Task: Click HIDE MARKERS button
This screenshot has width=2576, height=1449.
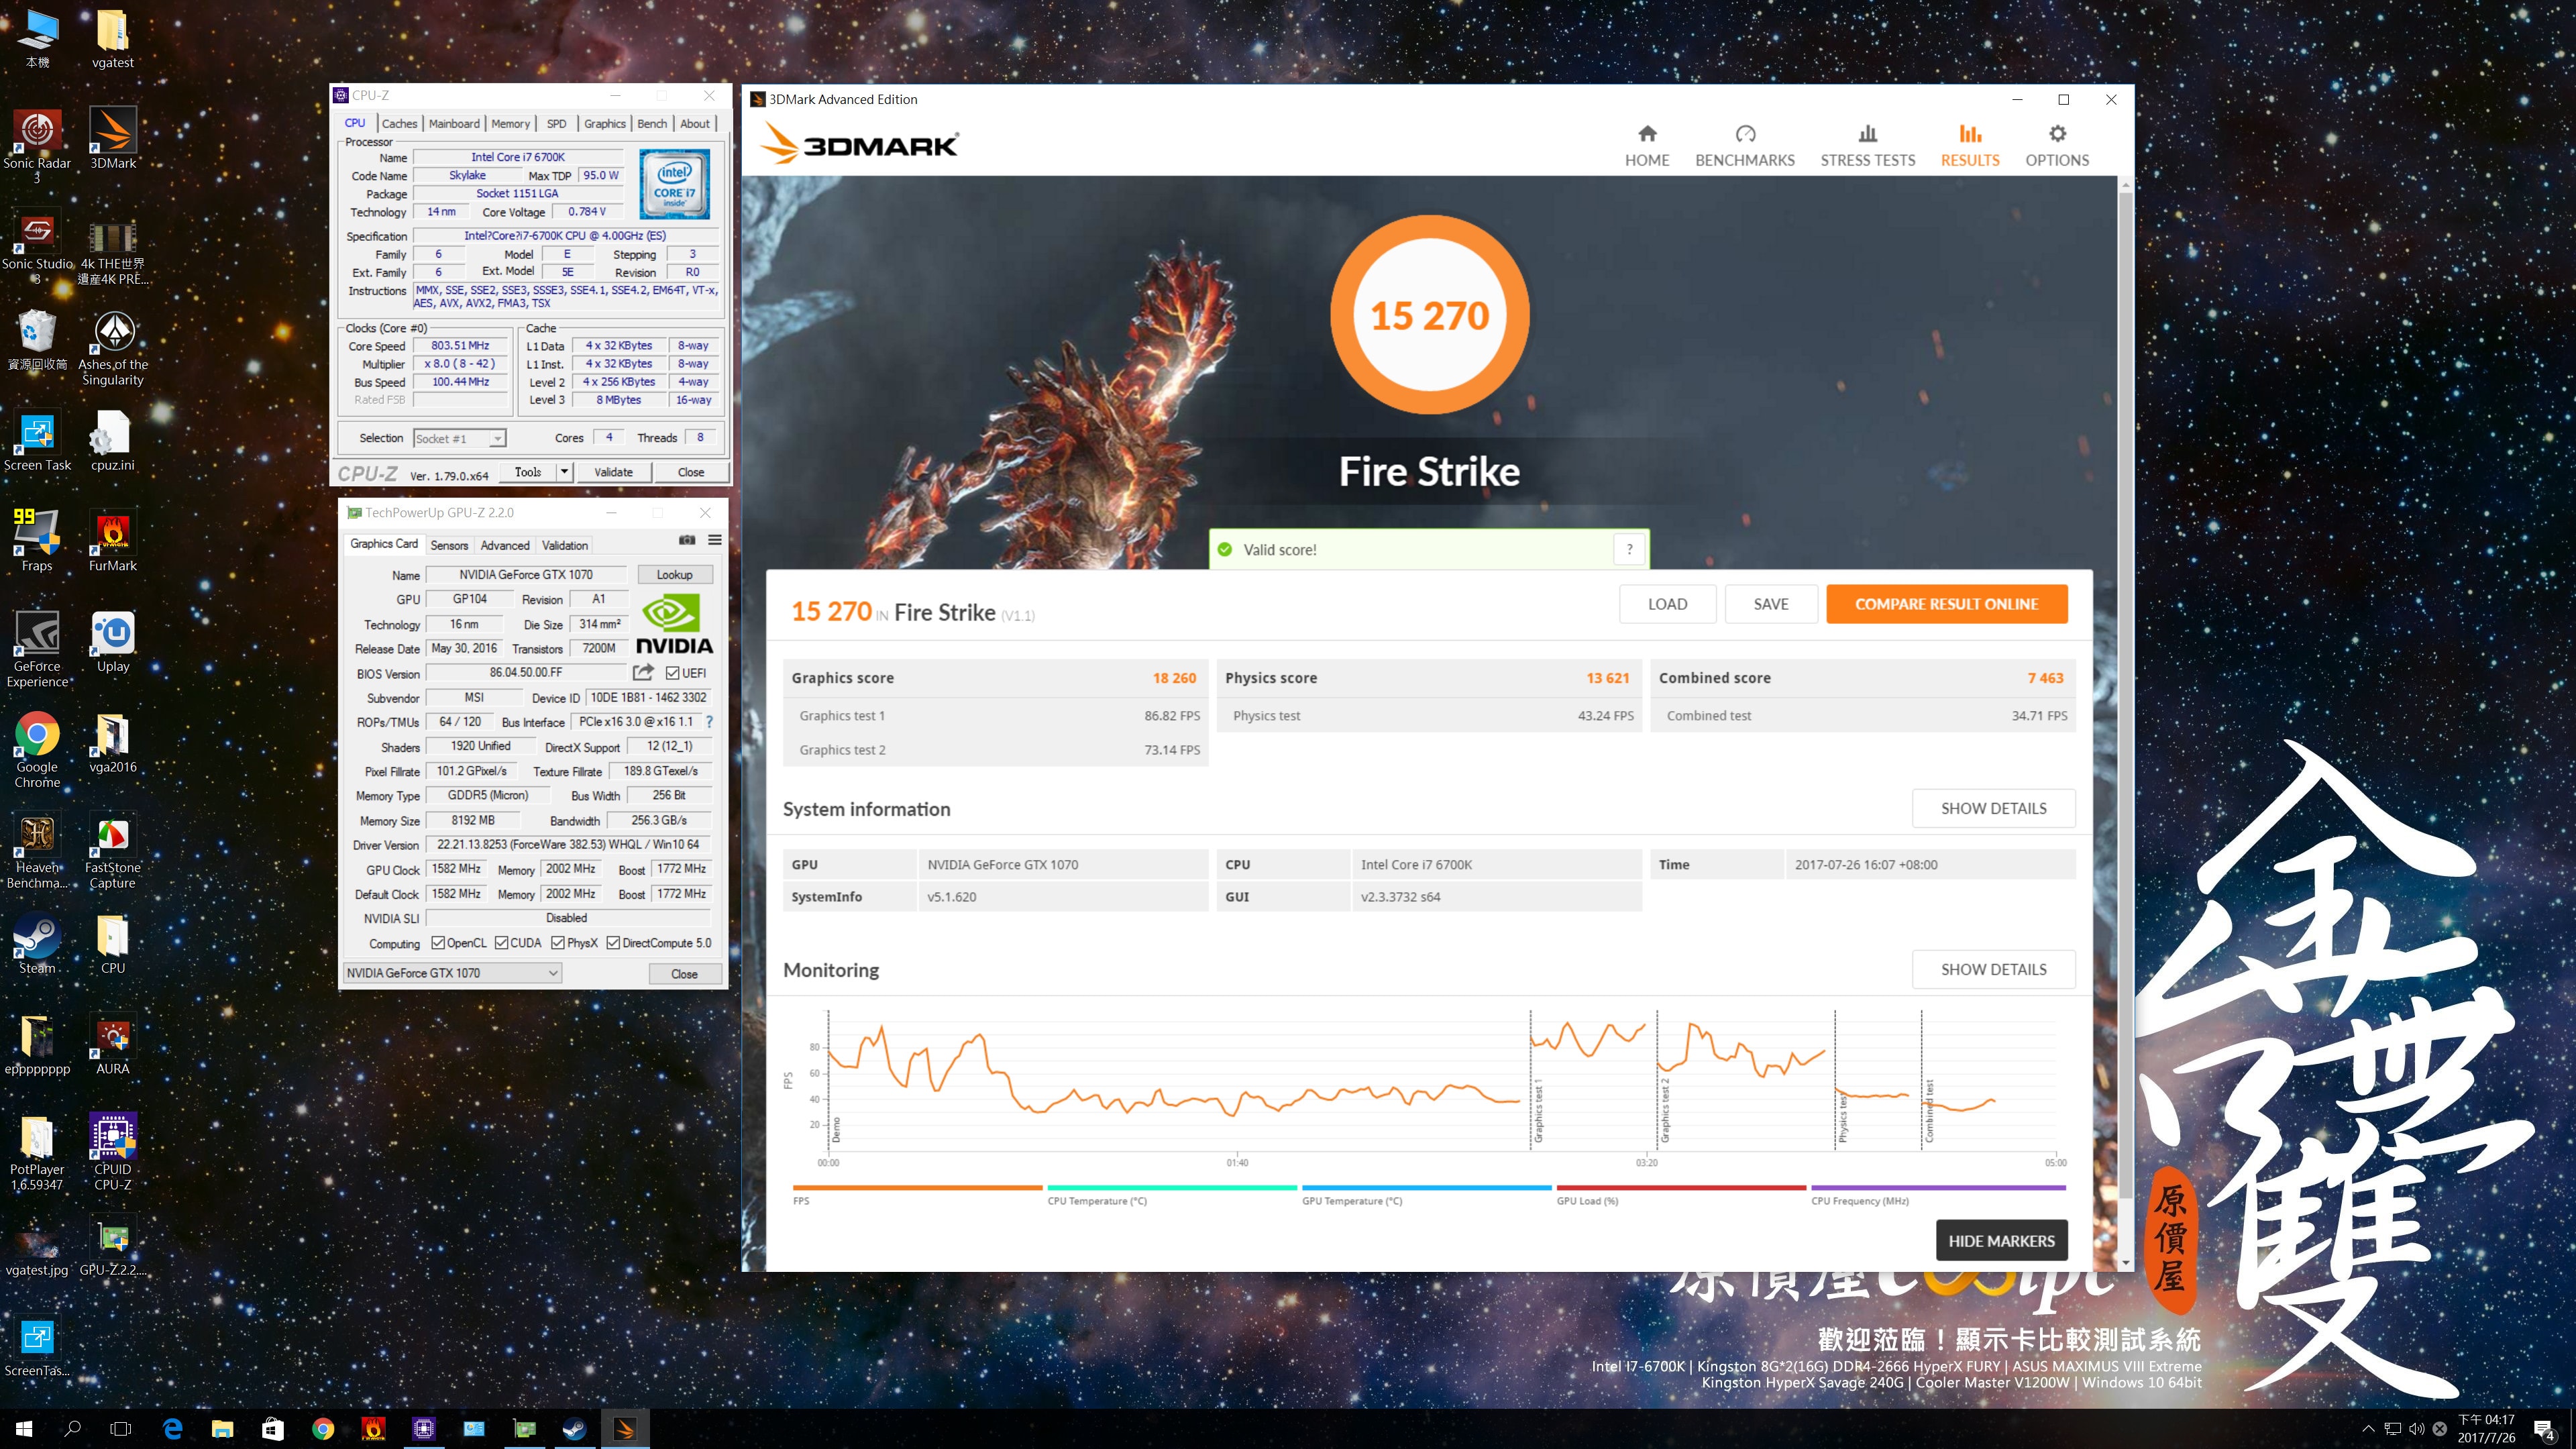Action: tap(2001, 1241)
